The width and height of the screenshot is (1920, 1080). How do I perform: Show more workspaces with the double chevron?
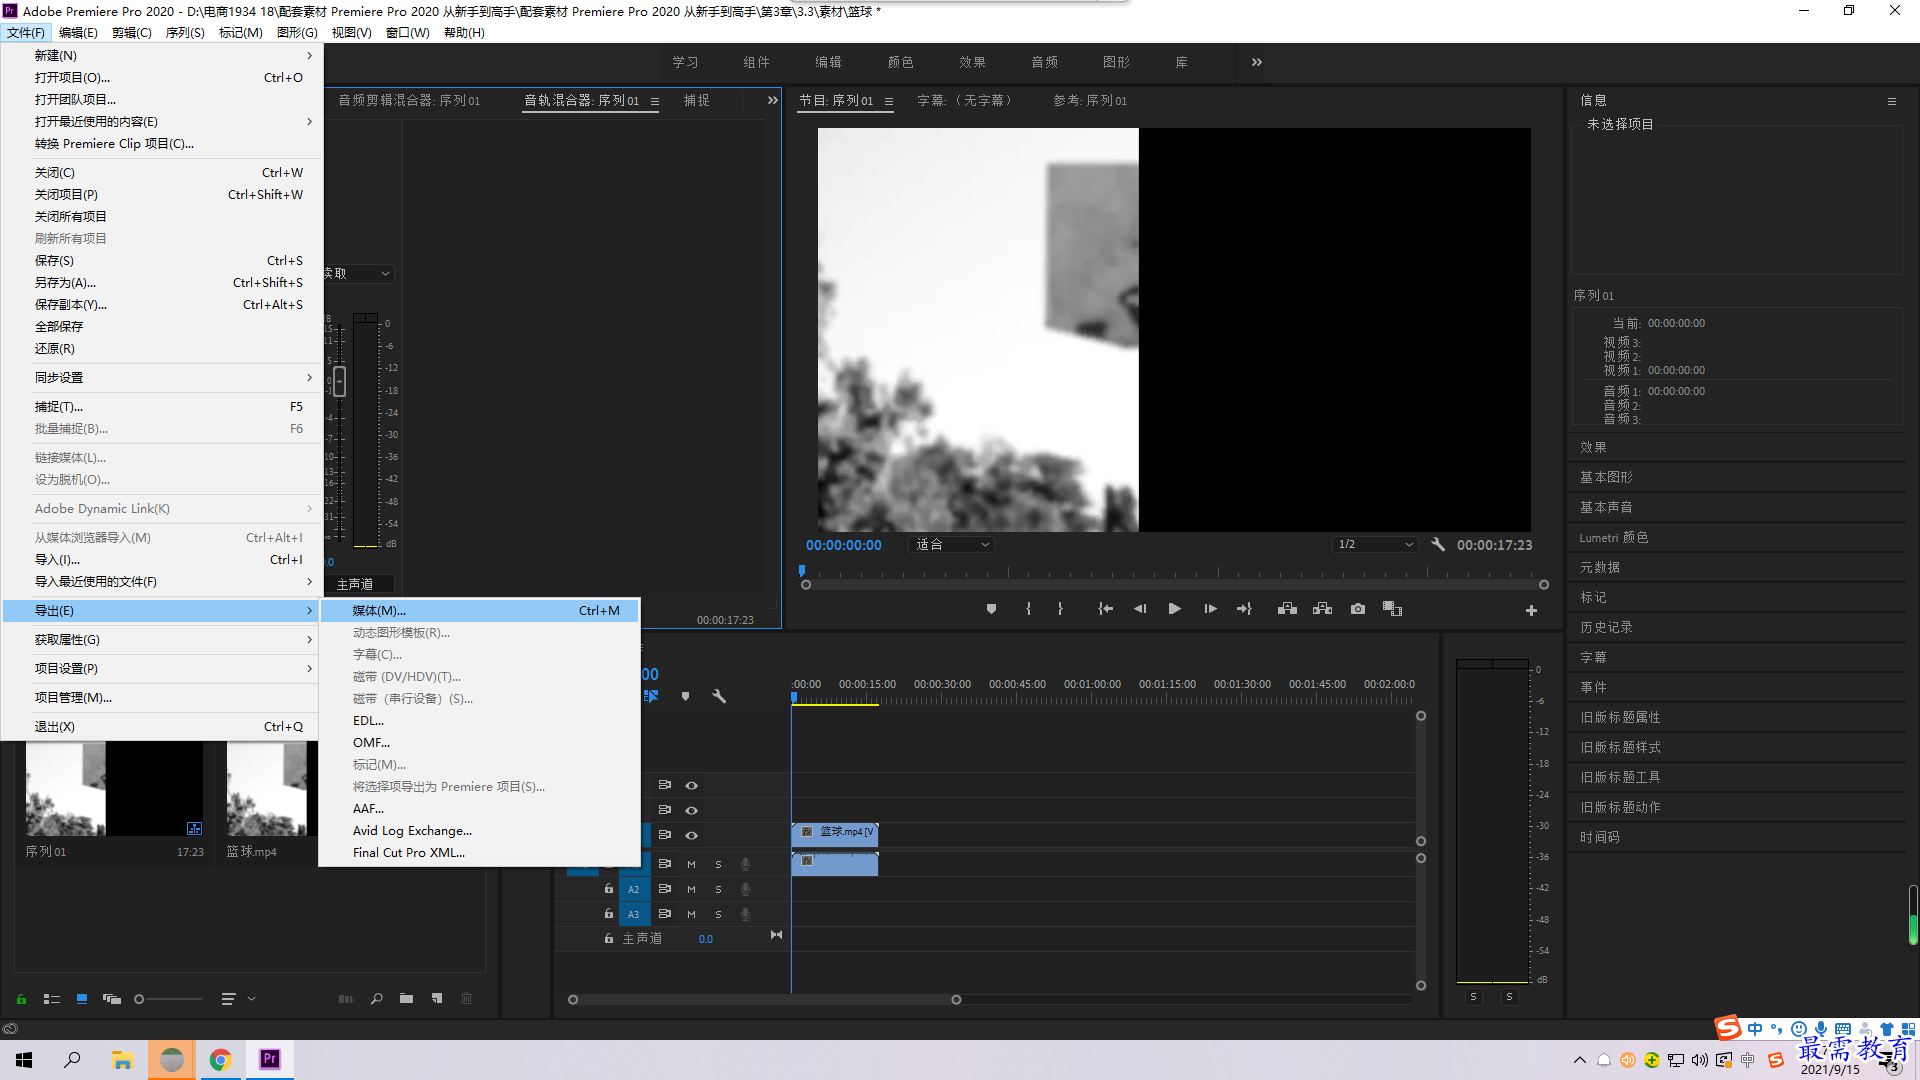(1257, 62)
